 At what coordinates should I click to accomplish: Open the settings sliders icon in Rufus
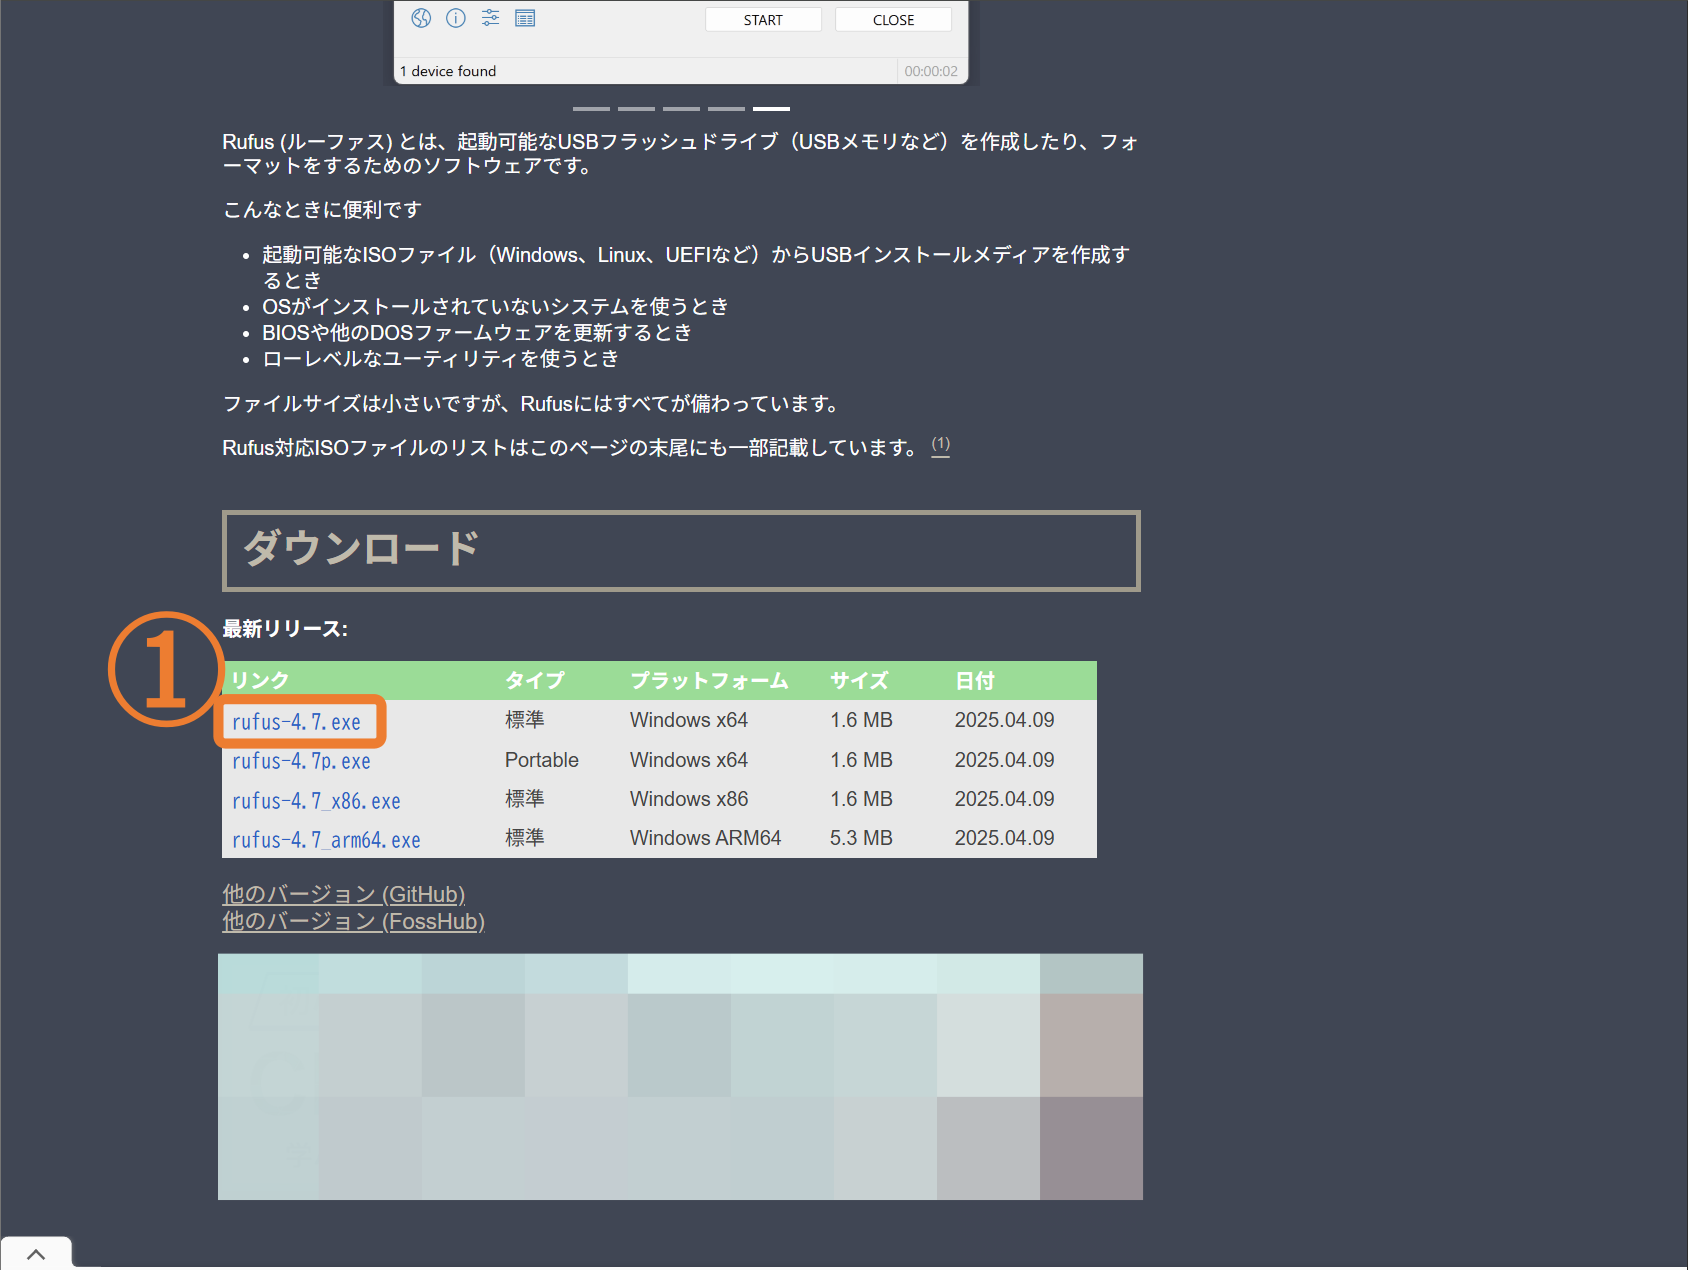point(490,18)
